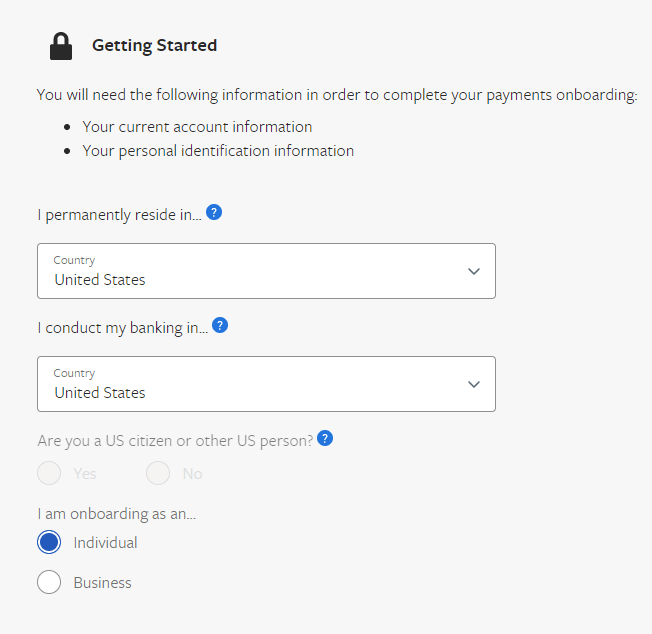The width and height of the screenshot is (652, 634).
Task: Click "Your current account information" bullet text
Action: 197,127
